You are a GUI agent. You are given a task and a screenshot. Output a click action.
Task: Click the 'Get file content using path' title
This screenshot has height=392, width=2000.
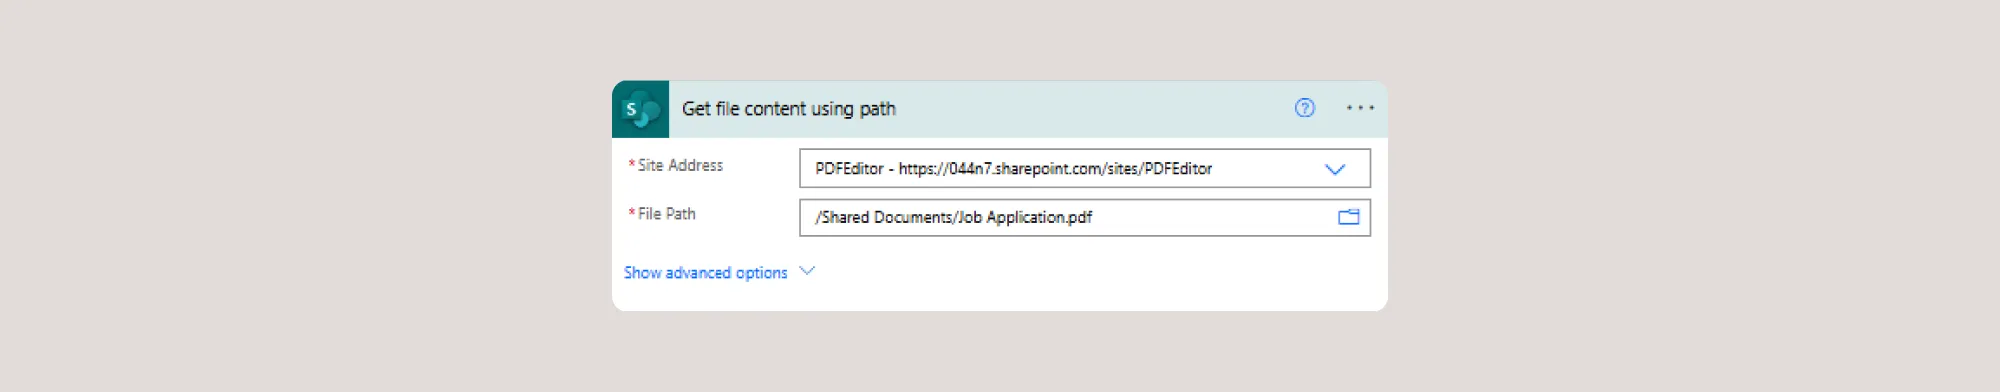pos(788,109)
